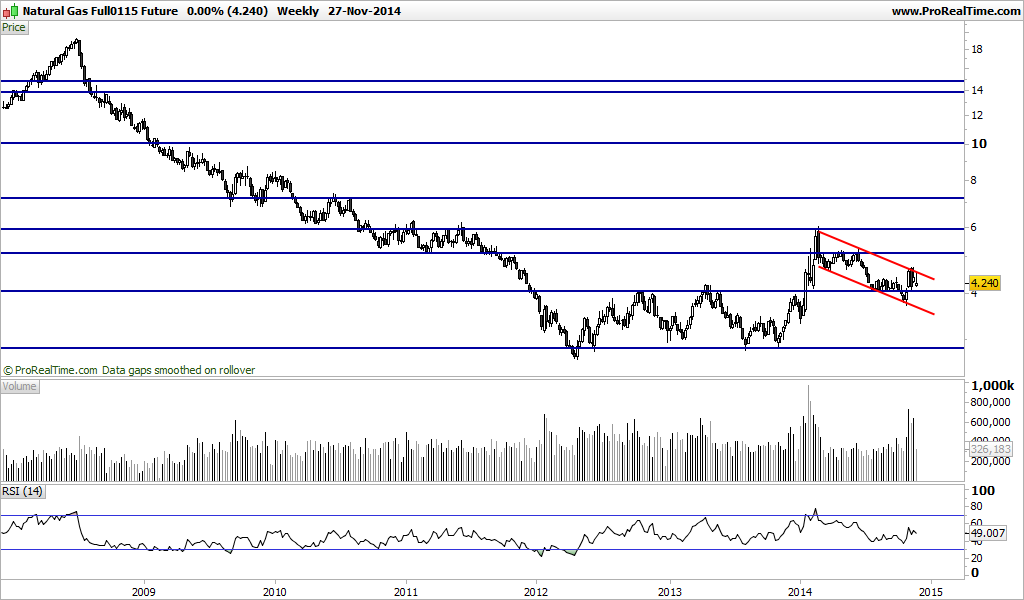Click the 14 price axis label
This screenshot has height=600, width=1024.
977,90
